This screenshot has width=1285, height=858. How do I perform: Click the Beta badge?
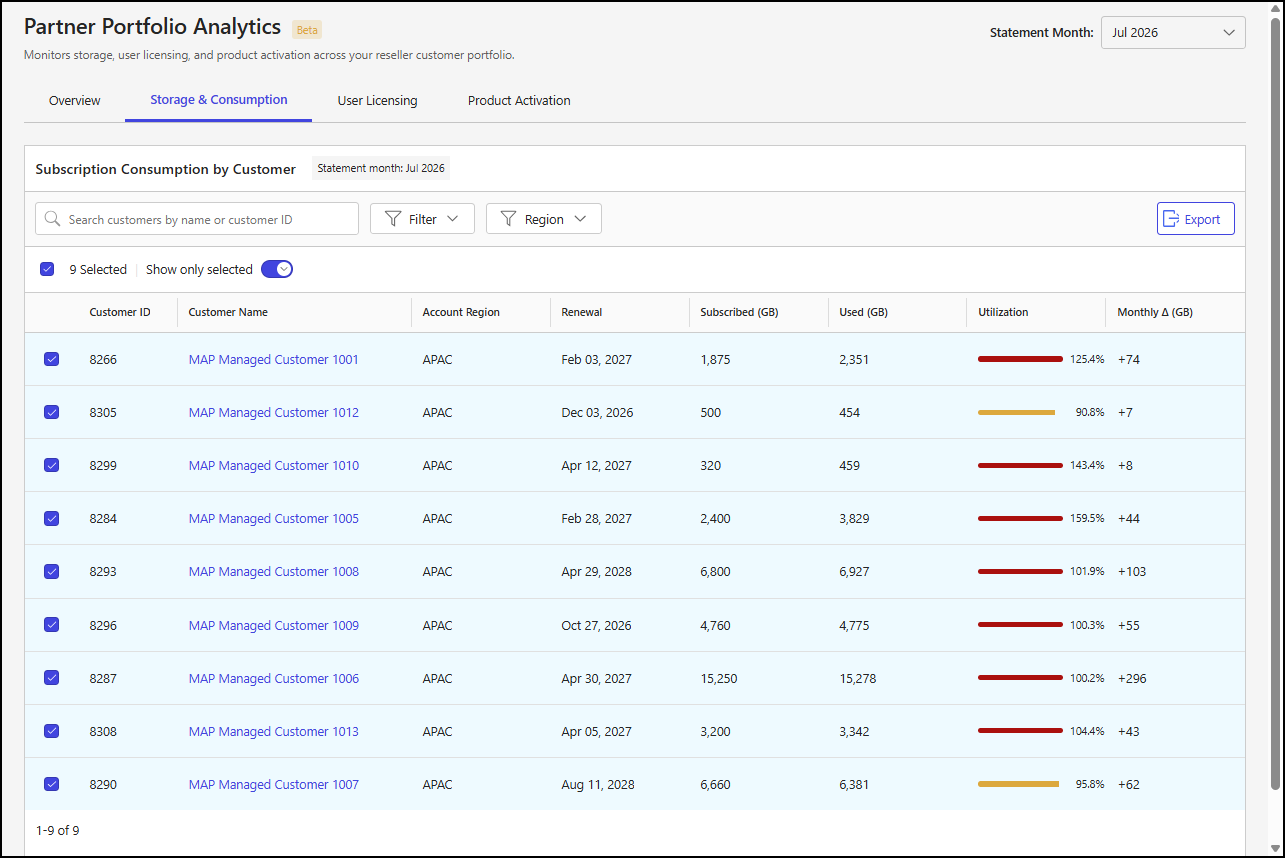coord(307,30)
